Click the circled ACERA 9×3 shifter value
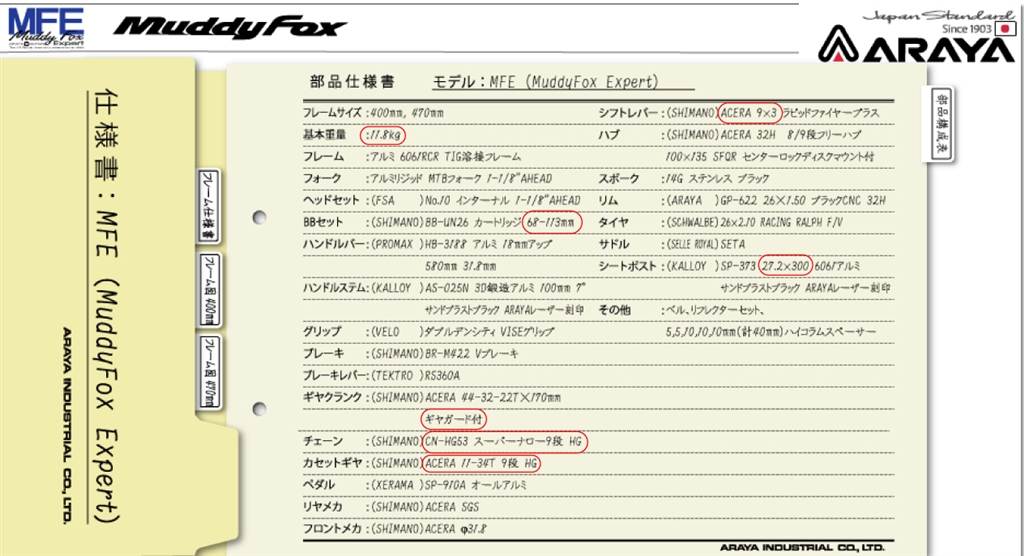This screenshot has height=556, width=1024. click(750, 113)
